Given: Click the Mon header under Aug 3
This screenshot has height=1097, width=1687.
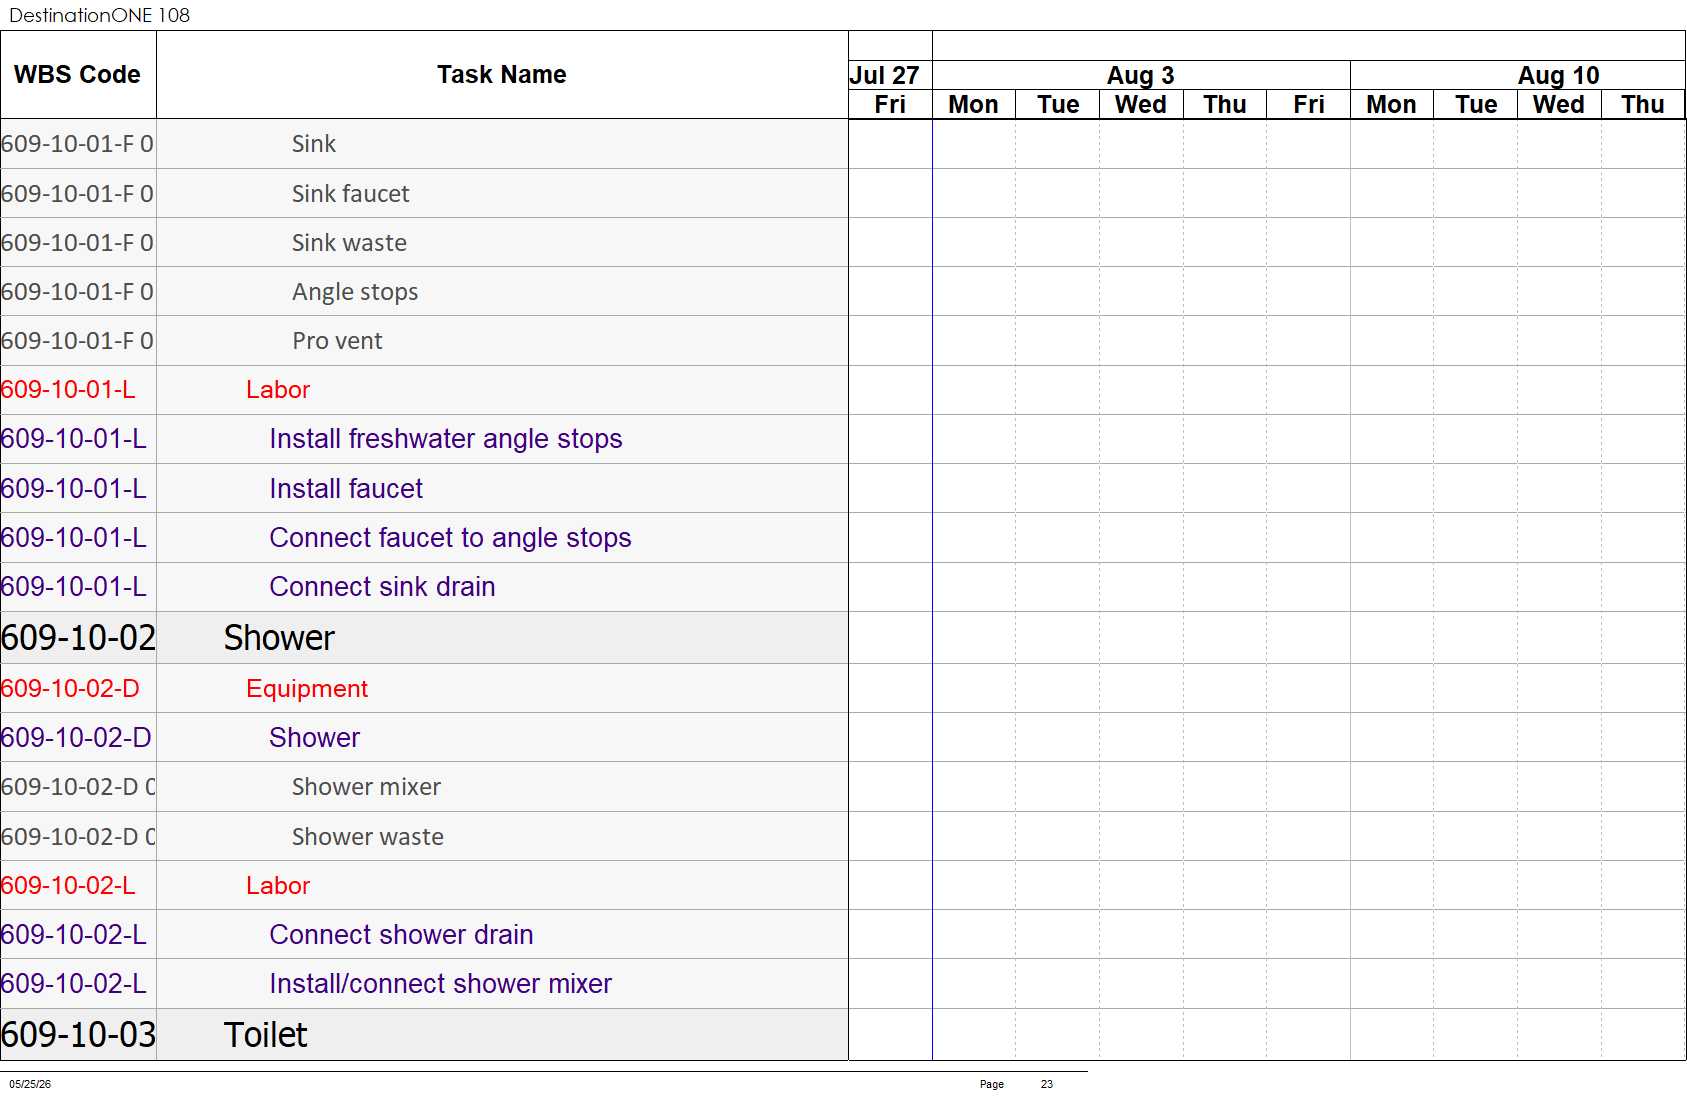Looking at the screenshot, I should [x=974, y=105].
